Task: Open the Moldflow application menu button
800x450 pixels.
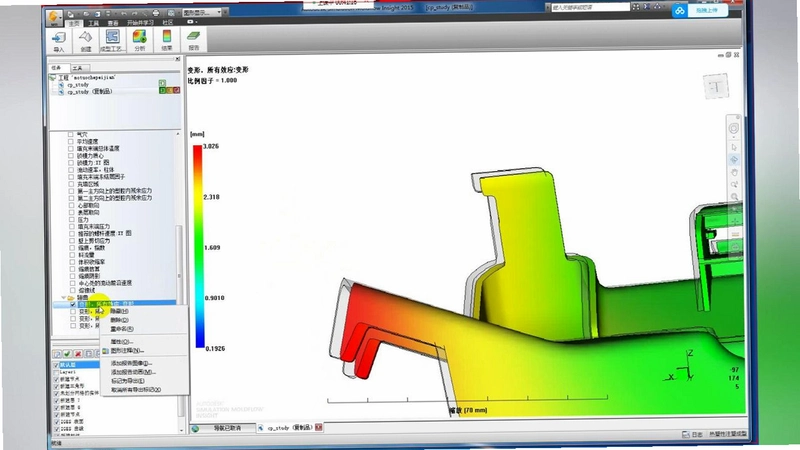Action: (x=54, y=17)
